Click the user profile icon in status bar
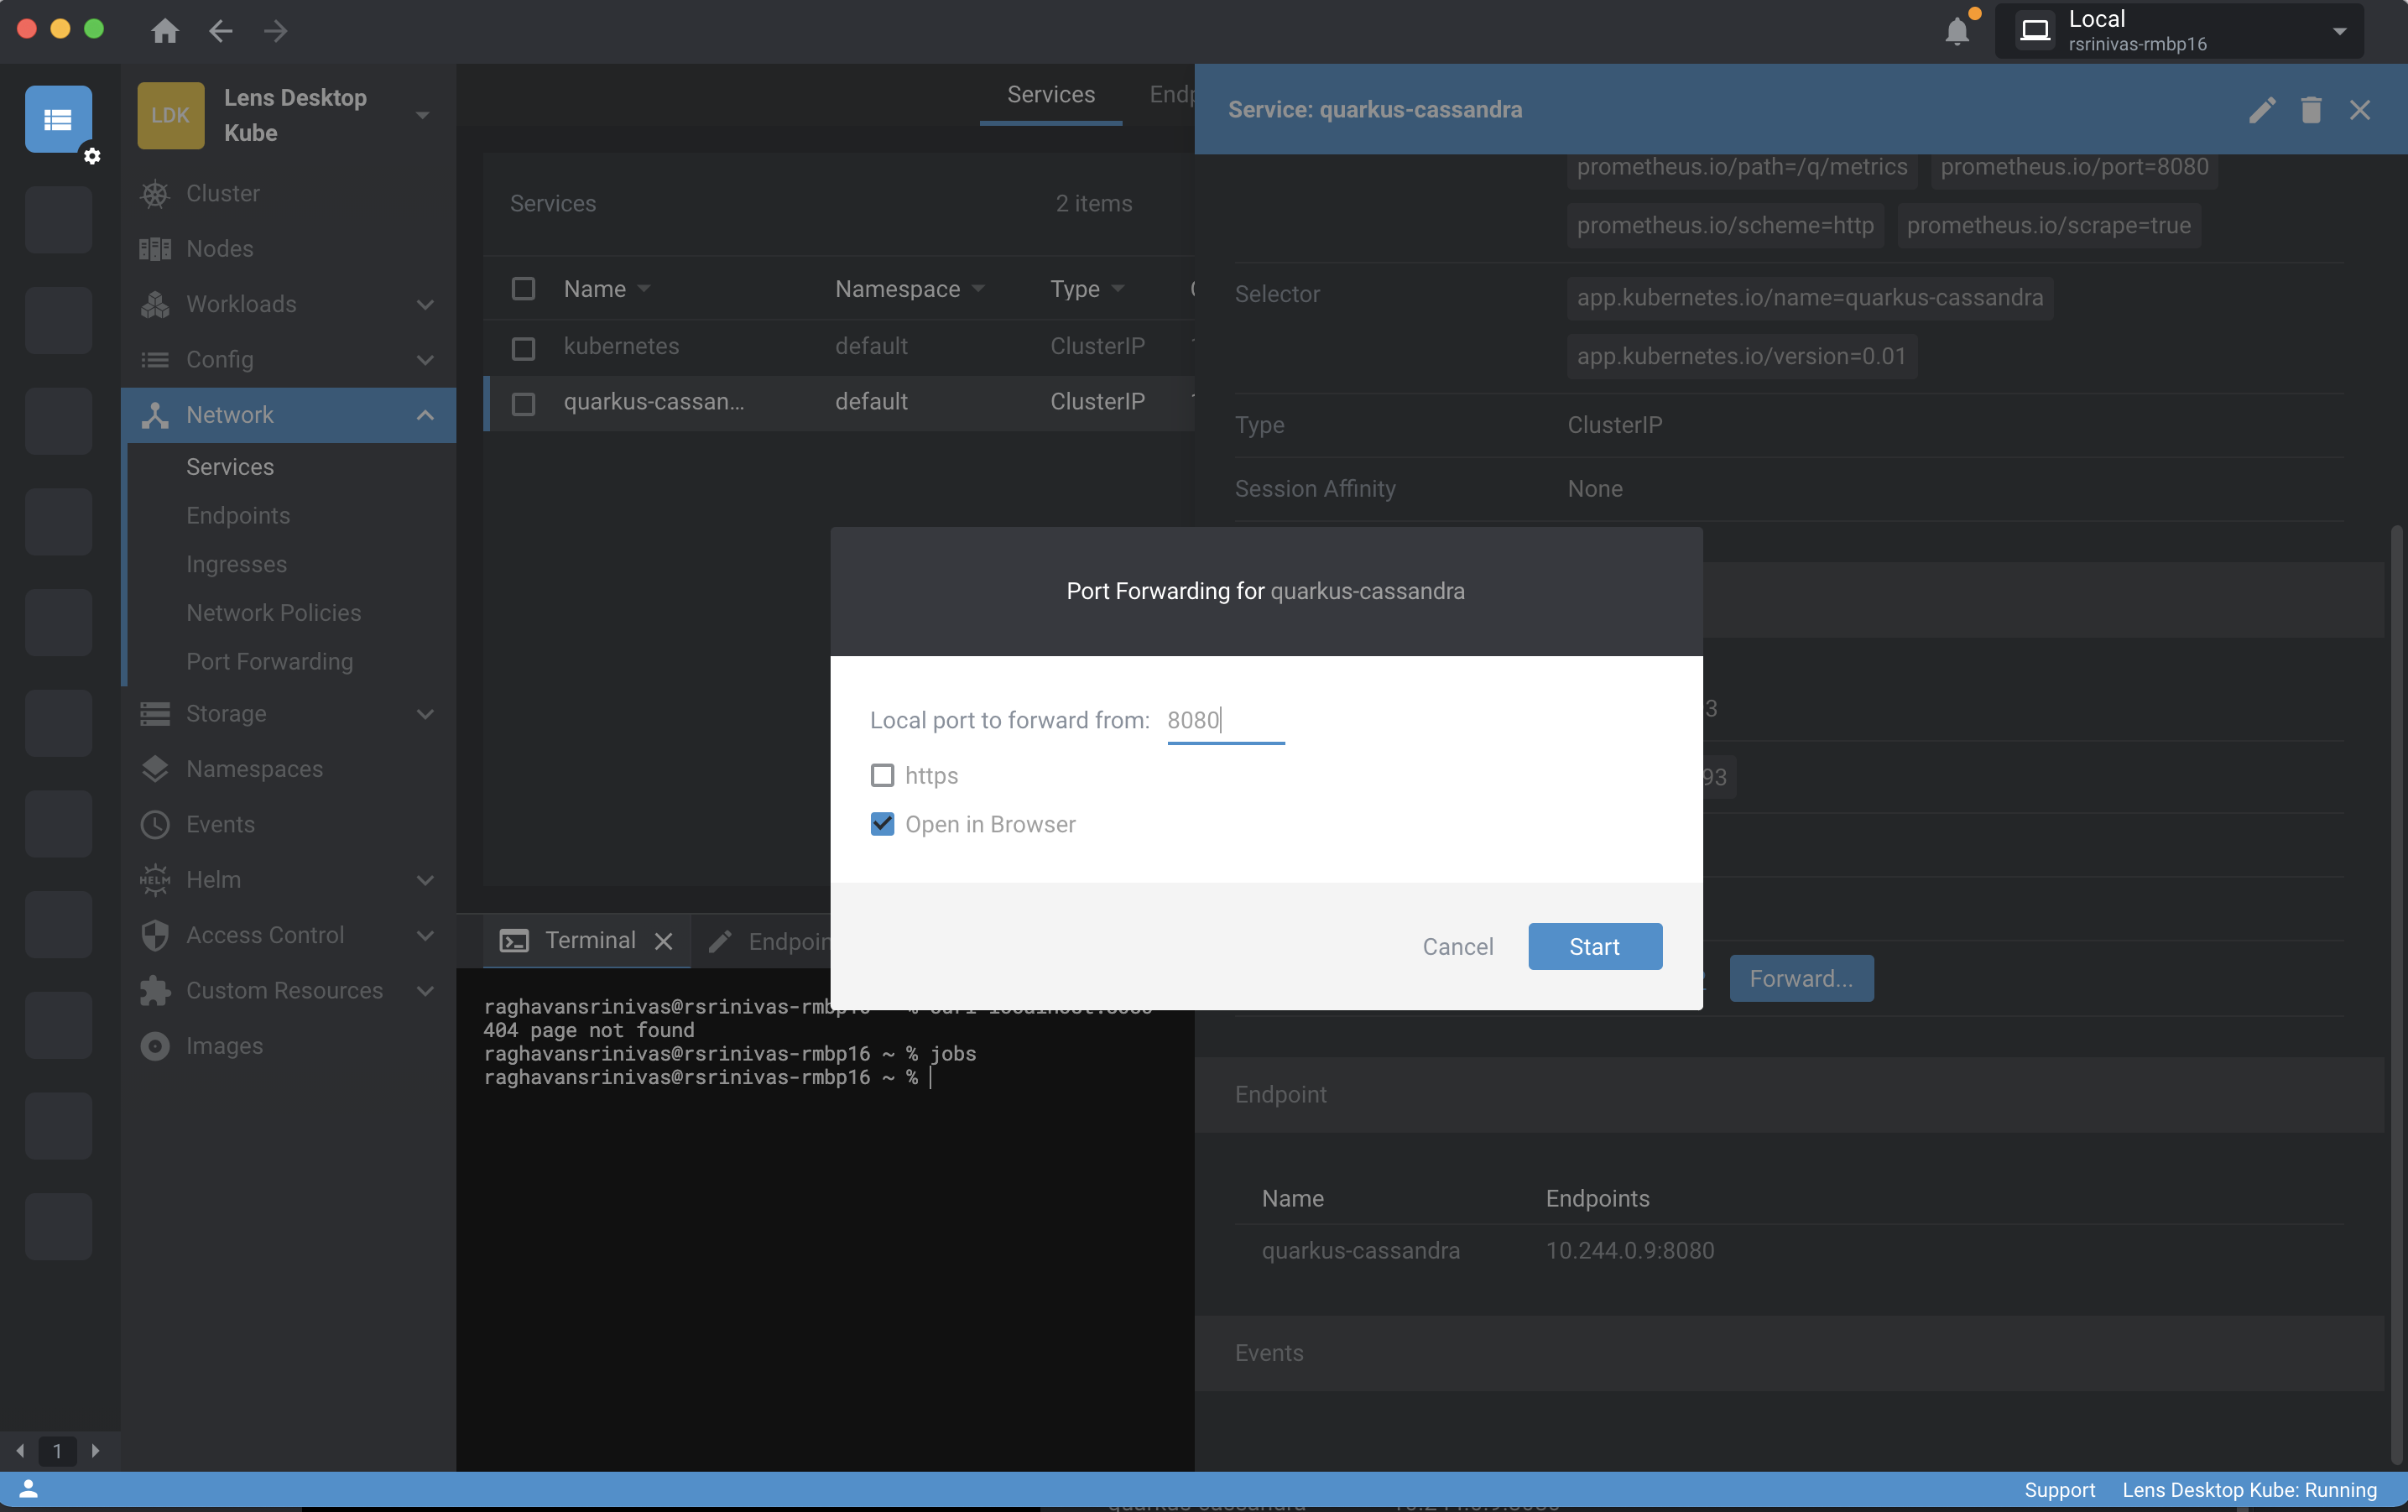 [28, 1489]
